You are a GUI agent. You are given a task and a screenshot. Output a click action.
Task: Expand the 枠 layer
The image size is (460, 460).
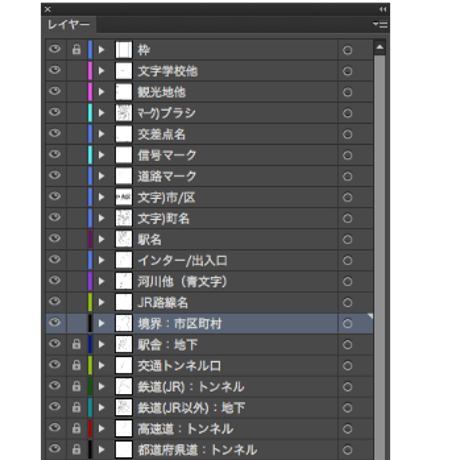coord(101,50)
